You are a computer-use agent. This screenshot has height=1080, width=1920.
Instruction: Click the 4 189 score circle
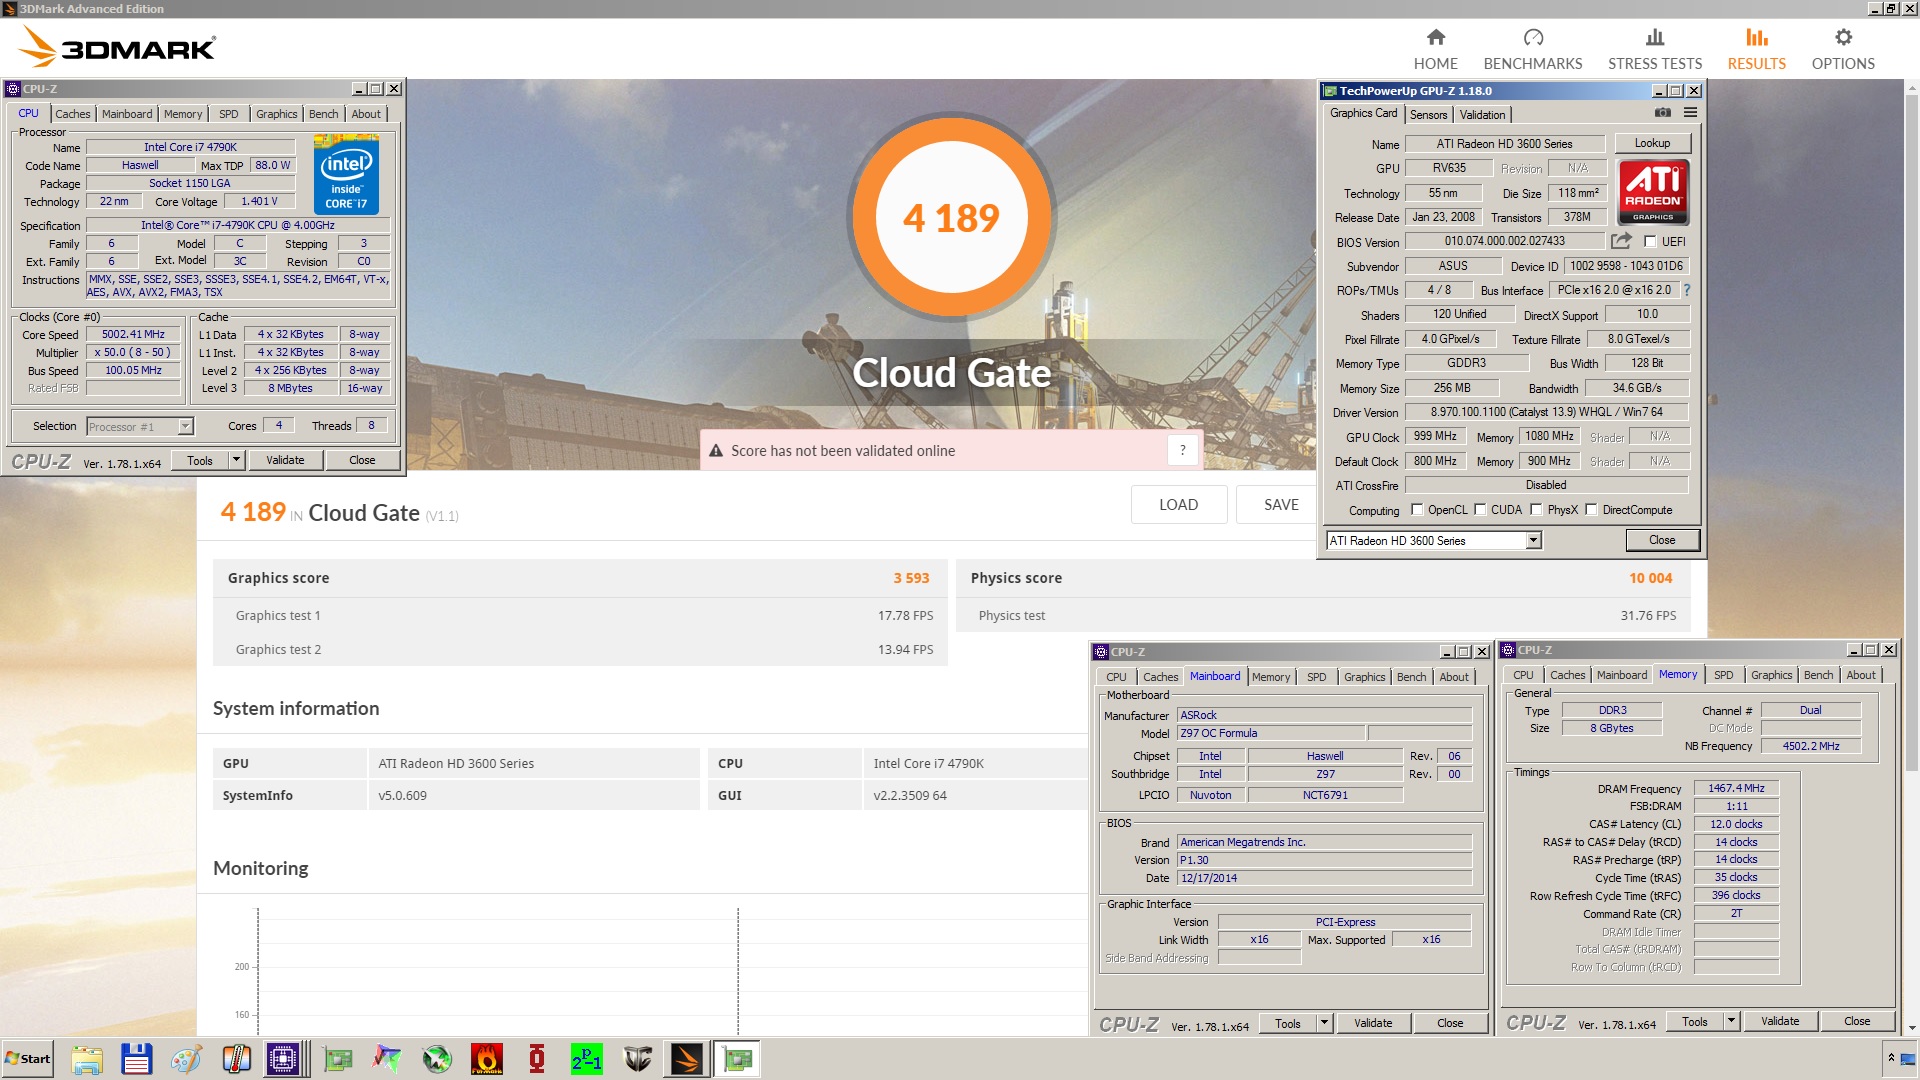(951, 217)
